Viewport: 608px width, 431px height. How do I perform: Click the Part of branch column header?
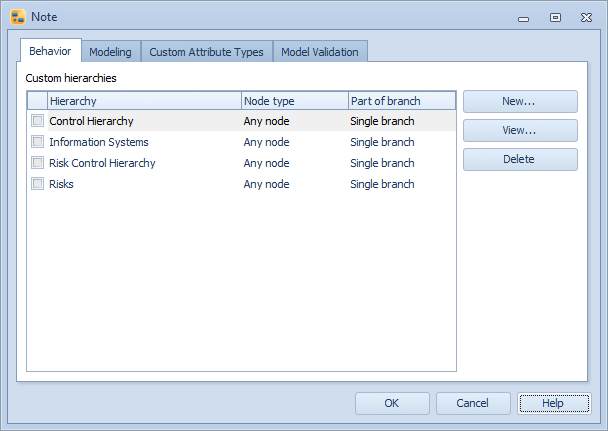401,101
